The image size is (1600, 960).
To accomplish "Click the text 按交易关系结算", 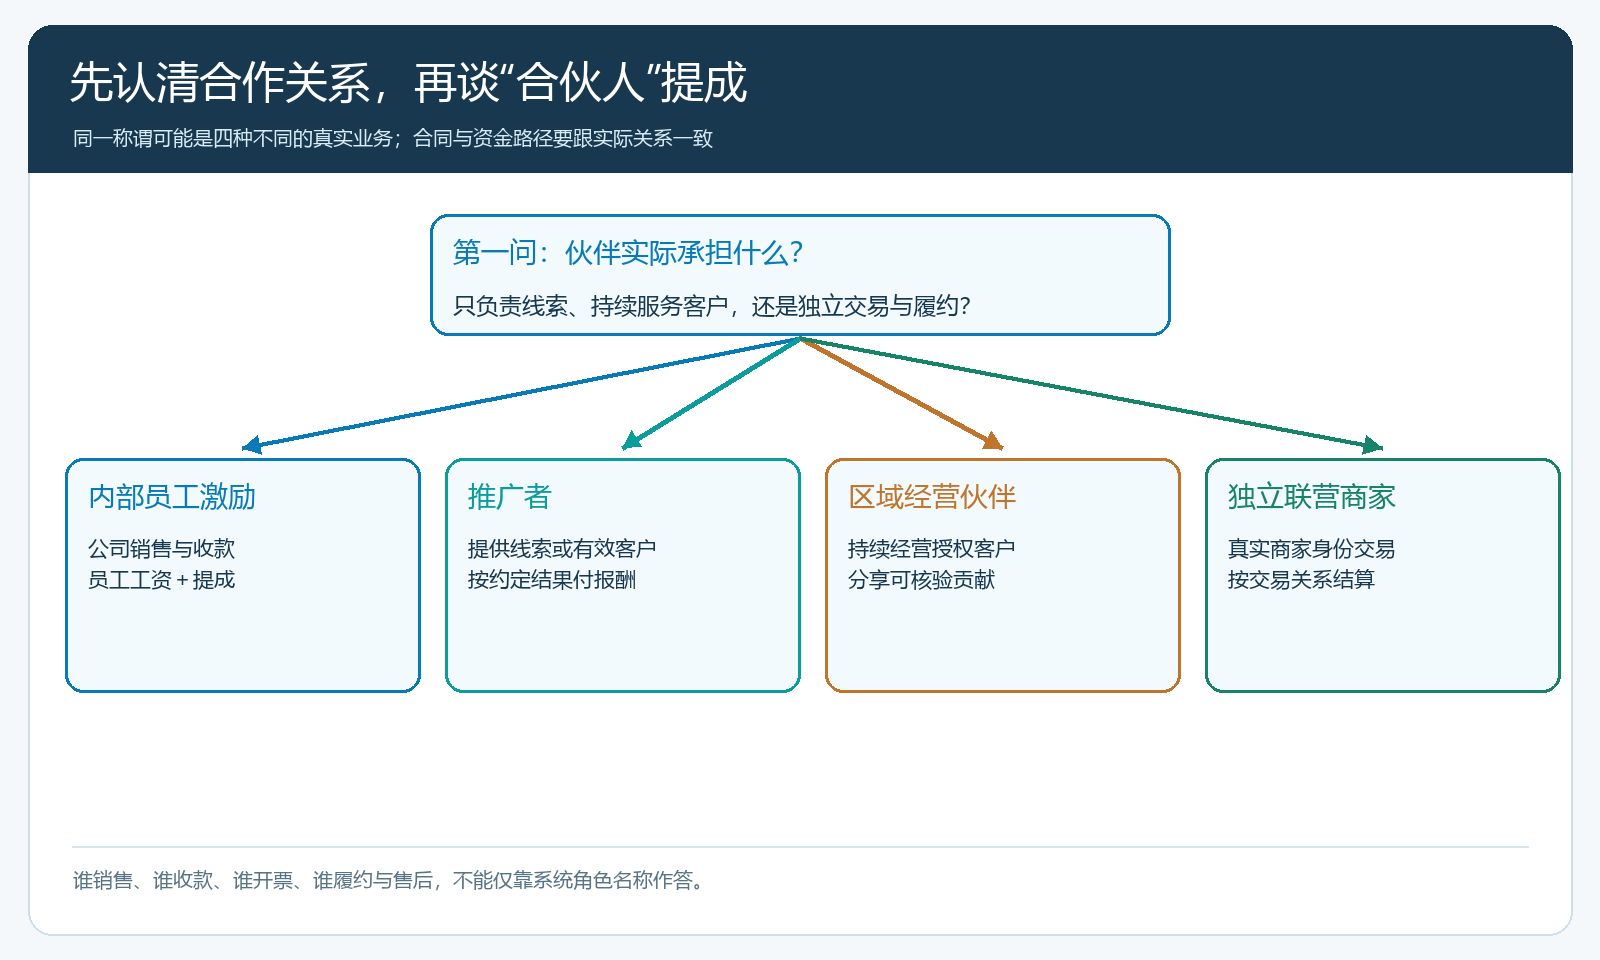I will tap(1301, 580).
